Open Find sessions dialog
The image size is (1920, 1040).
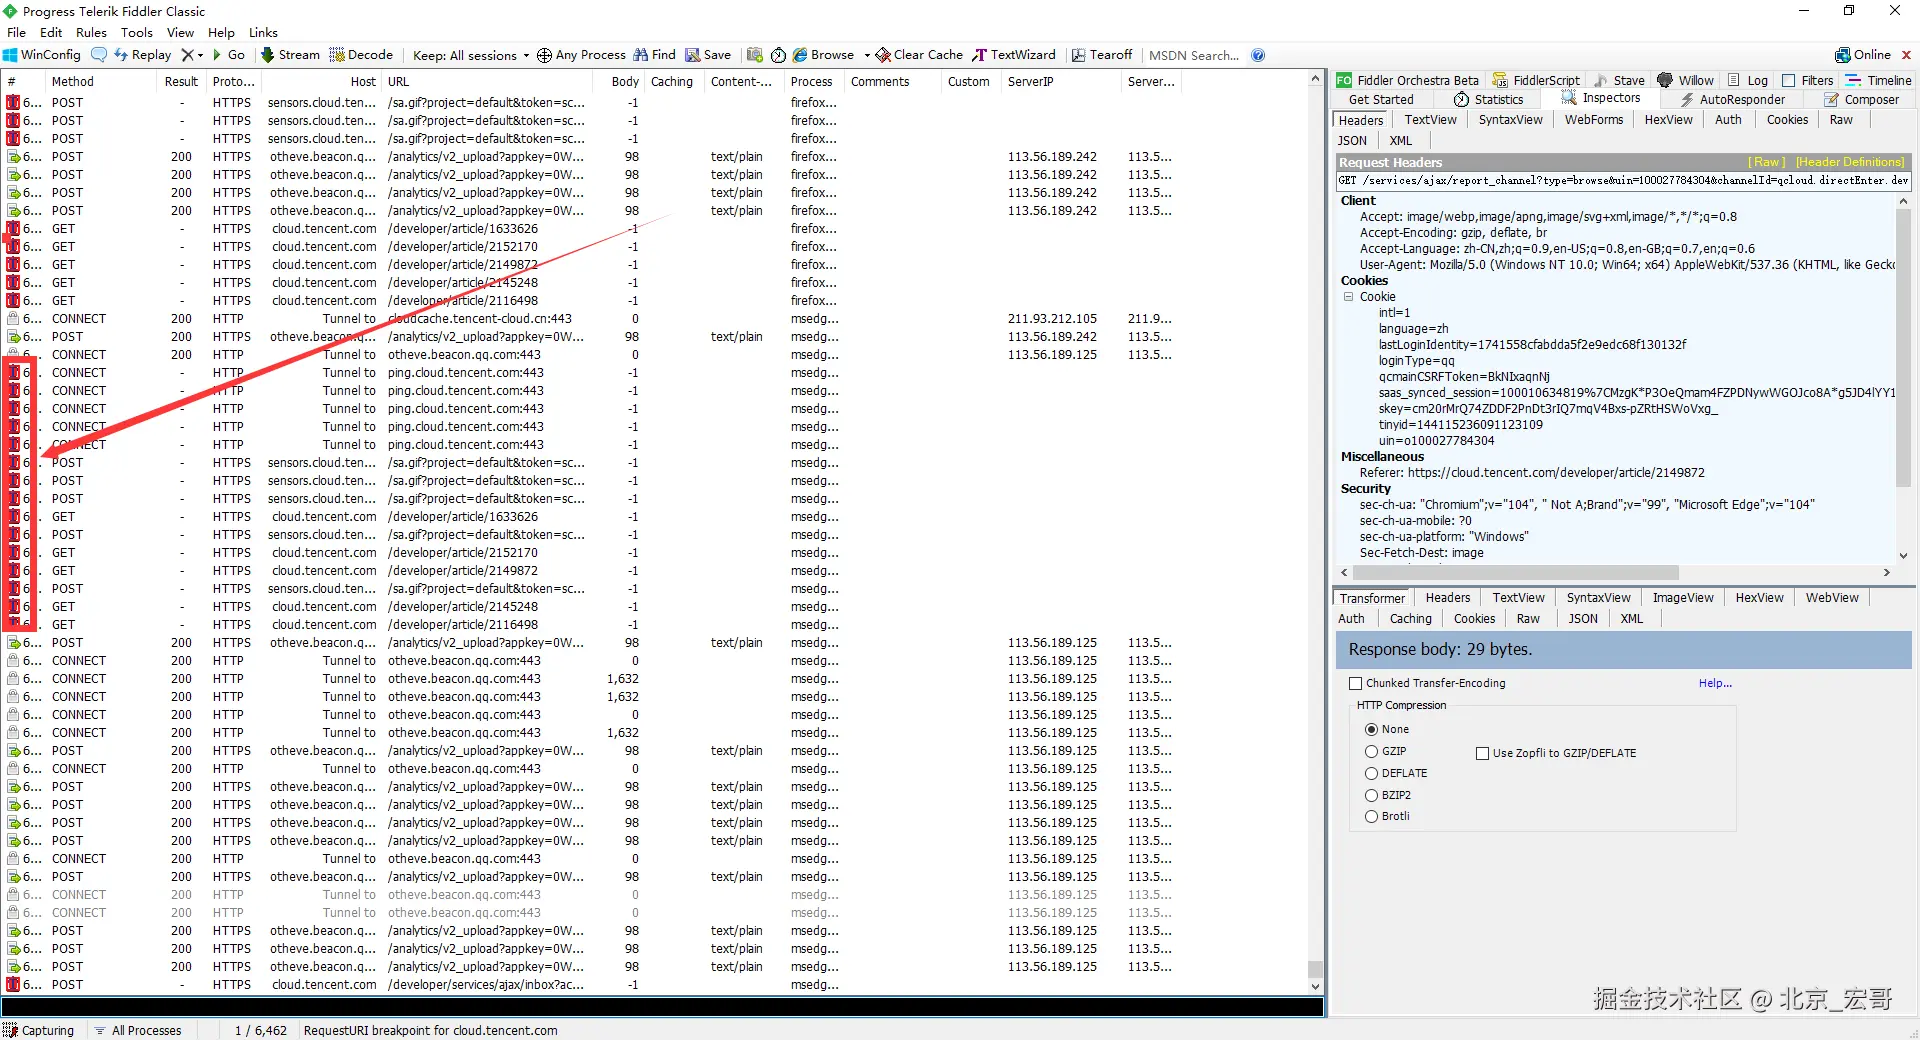[655, 55]
